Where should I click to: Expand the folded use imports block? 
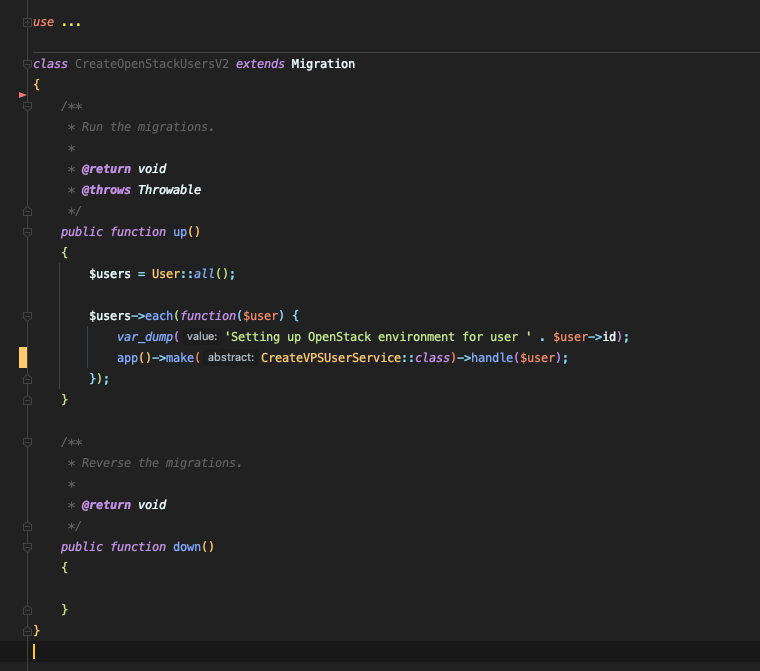pyautogui.click(x=27, y=22)
